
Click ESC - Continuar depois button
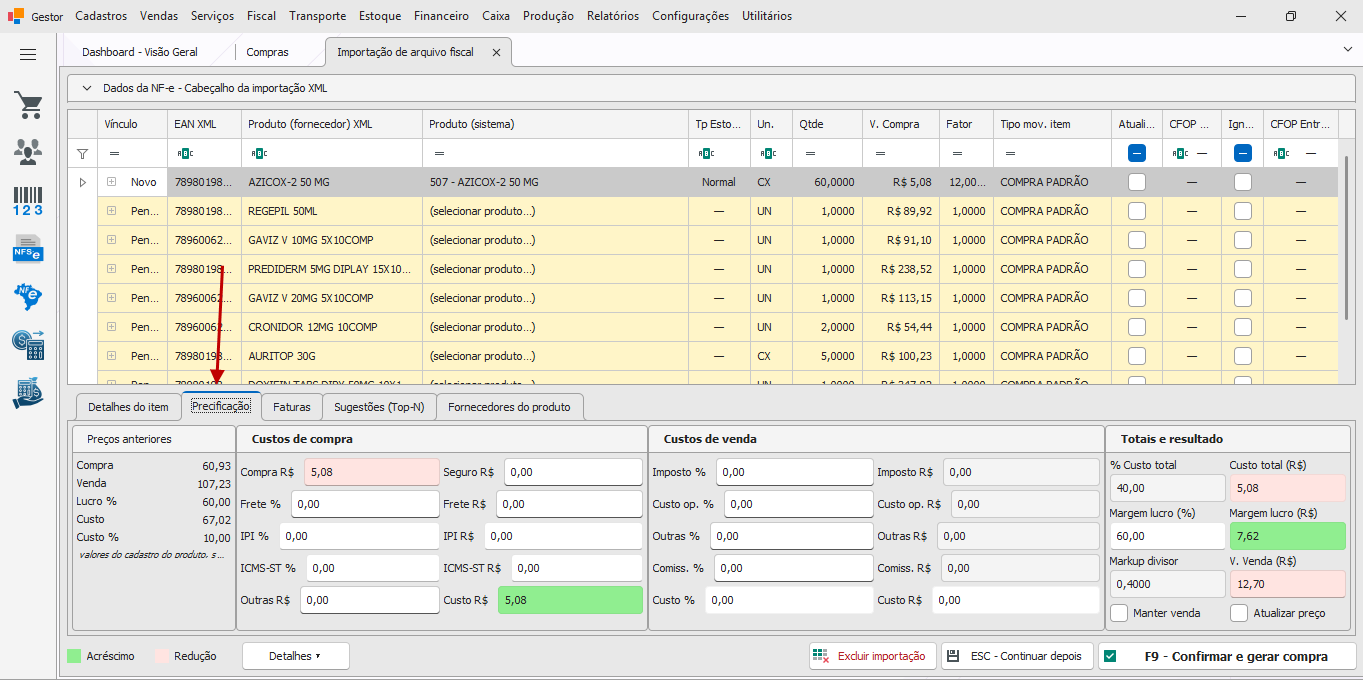click(x=1015, y=656)
